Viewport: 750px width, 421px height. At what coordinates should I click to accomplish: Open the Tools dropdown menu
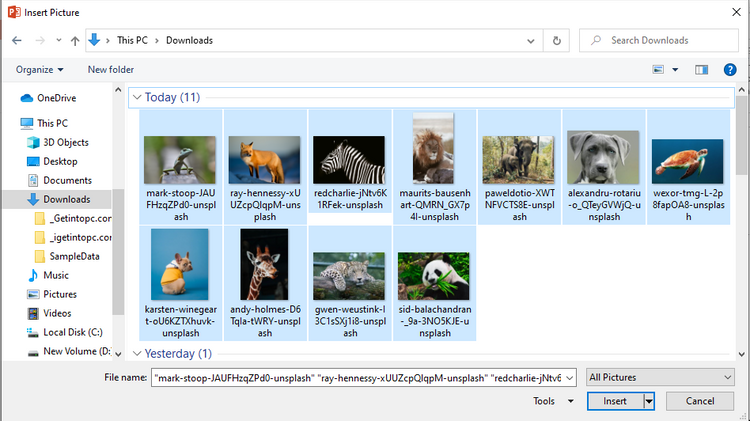pos(549,401)
